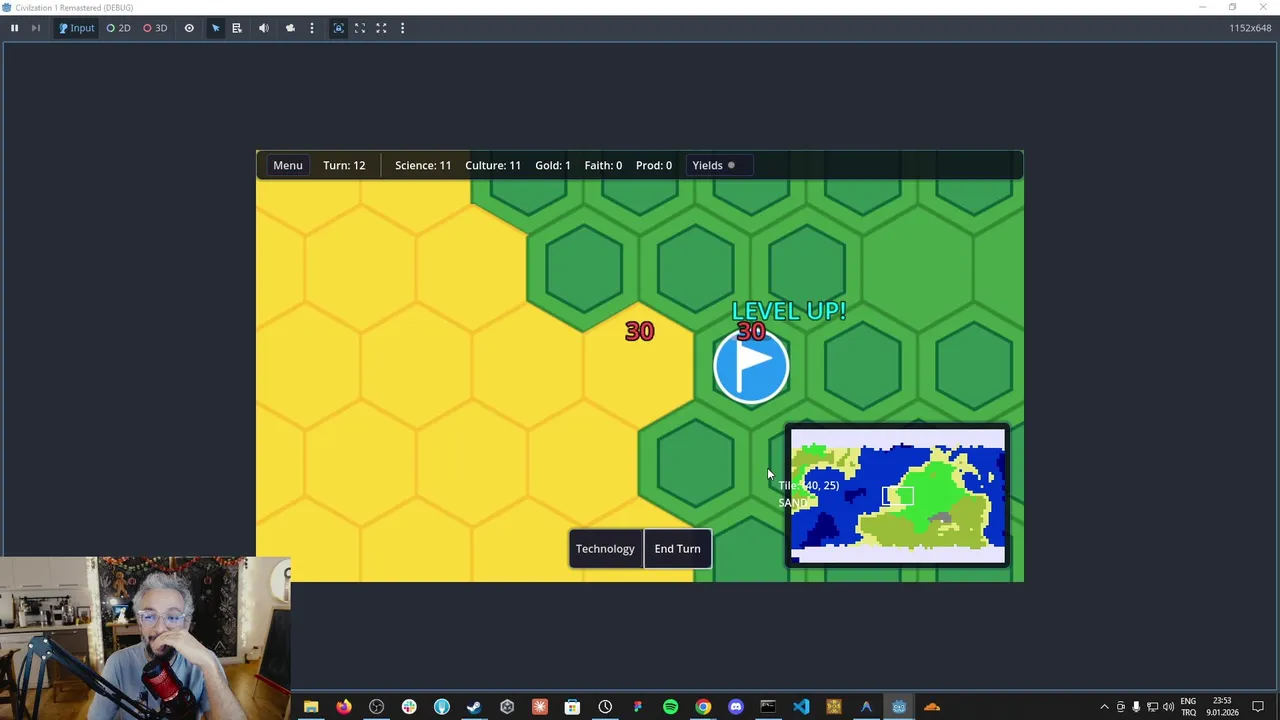The height and width of the screenshot is (720, 1280).
Task: Open the embedding options three-dot menu
Action: click(402, 28)
